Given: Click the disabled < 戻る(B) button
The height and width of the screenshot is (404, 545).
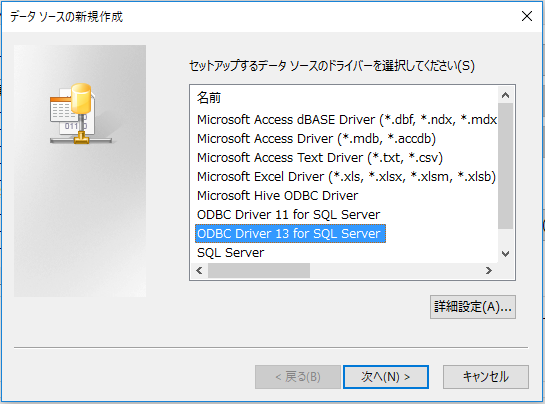Looking at the screenshot, I should point(298,377).
